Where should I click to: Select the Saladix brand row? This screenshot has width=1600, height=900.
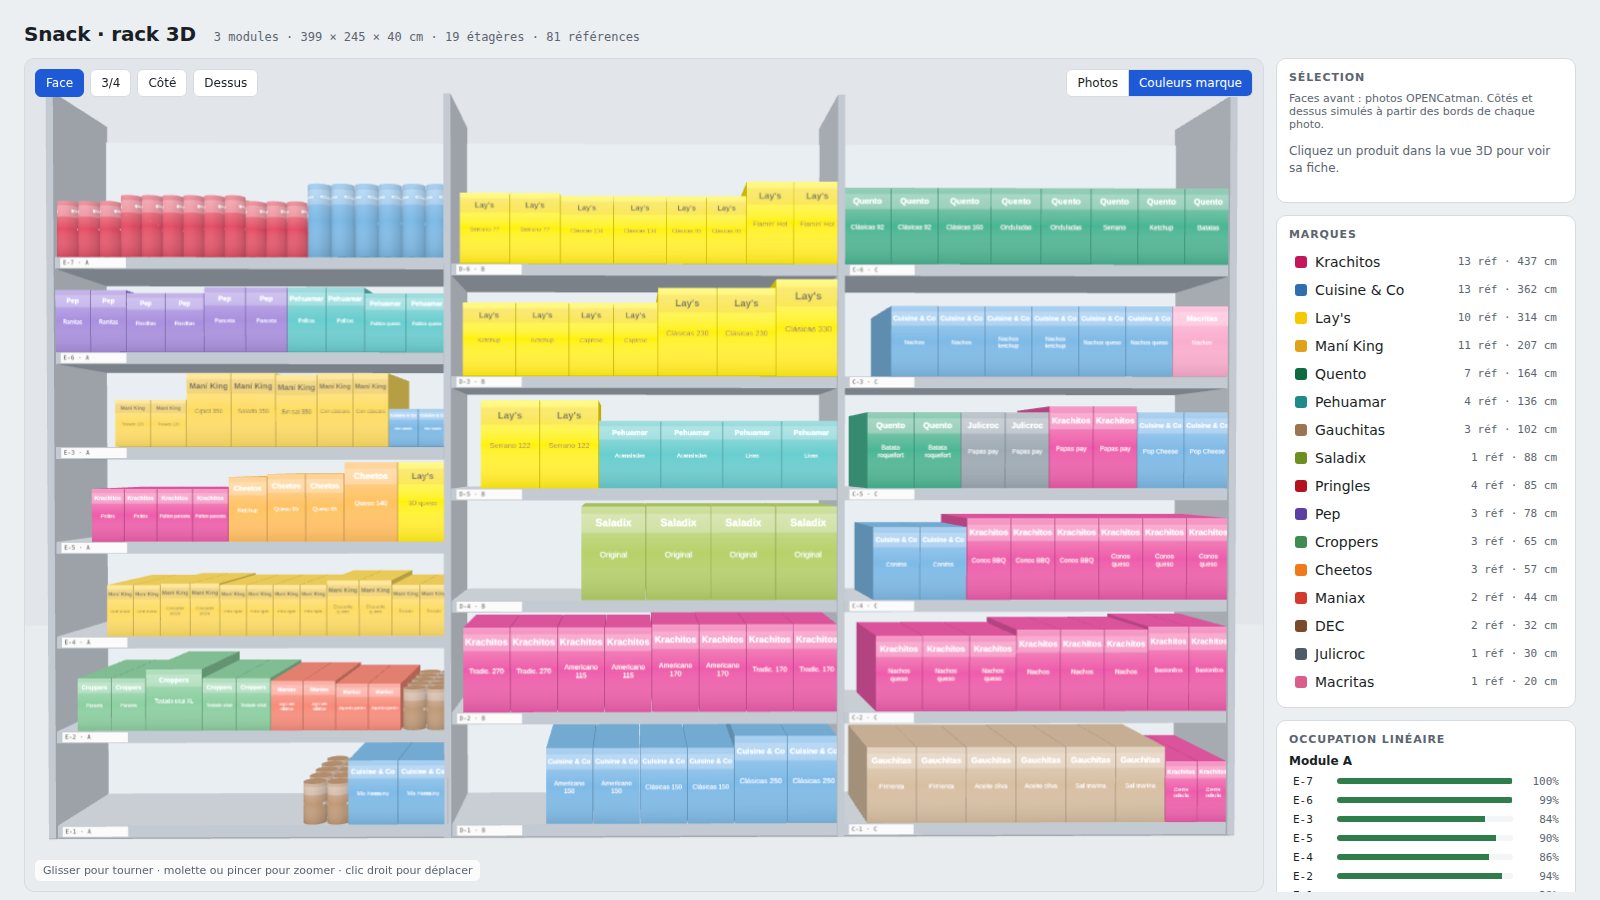(1425, 458)
